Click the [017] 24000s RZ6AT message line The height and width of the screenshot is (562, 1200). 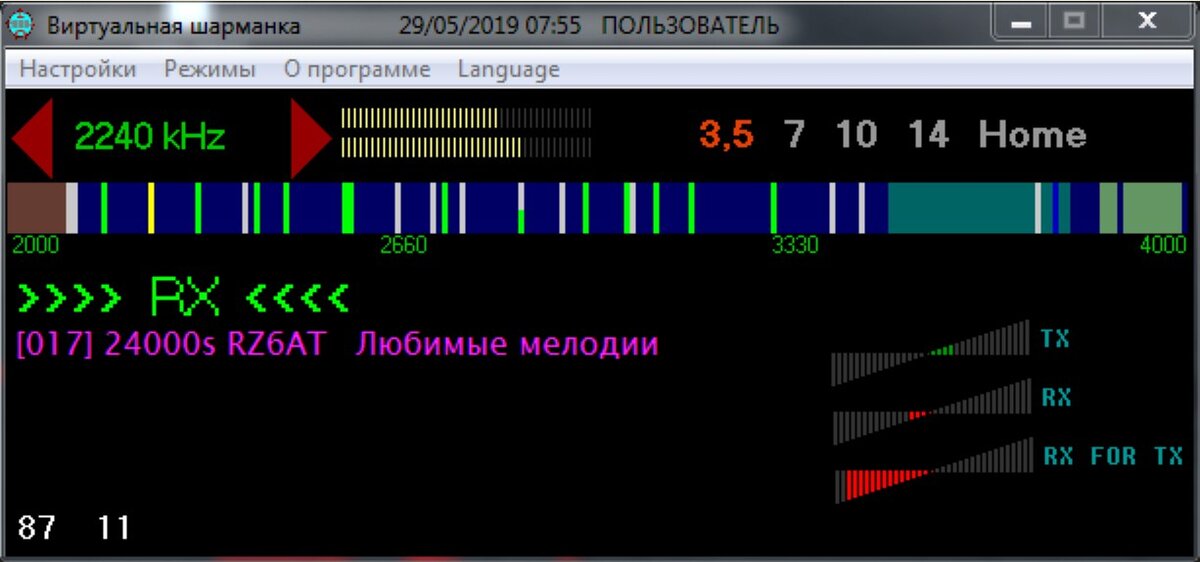pos(338,345)
